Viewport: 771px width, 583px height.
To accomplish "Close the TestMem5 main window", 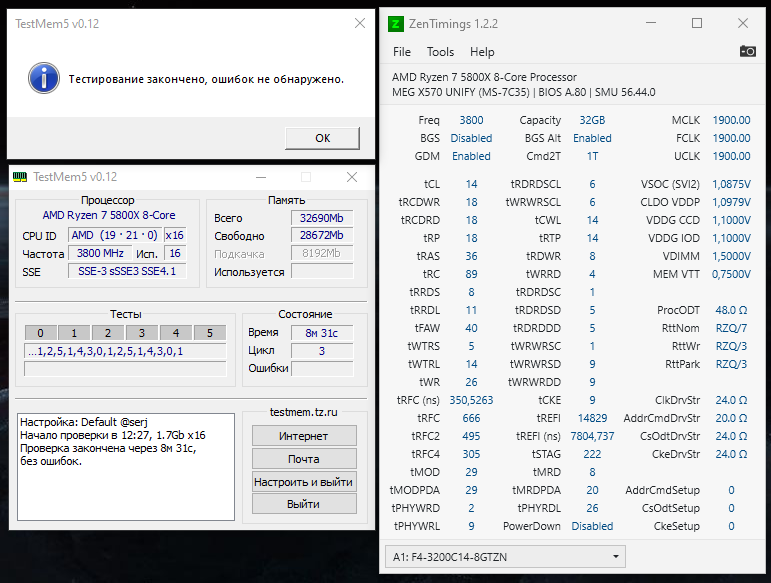I will 352,177.
